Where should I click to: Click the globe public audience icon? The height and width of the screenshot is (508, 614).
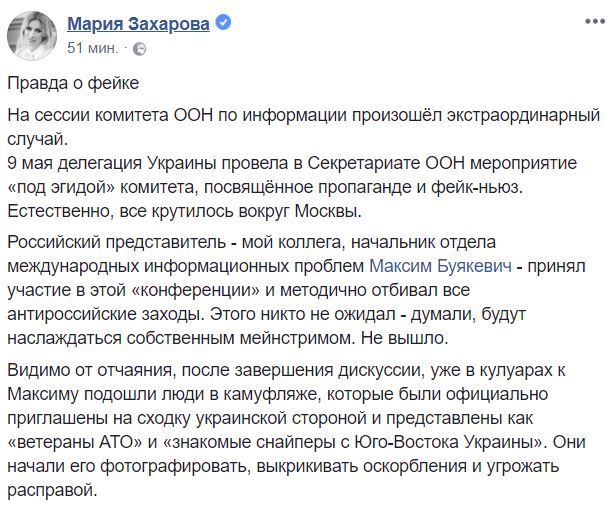click(x=140, y=49)
